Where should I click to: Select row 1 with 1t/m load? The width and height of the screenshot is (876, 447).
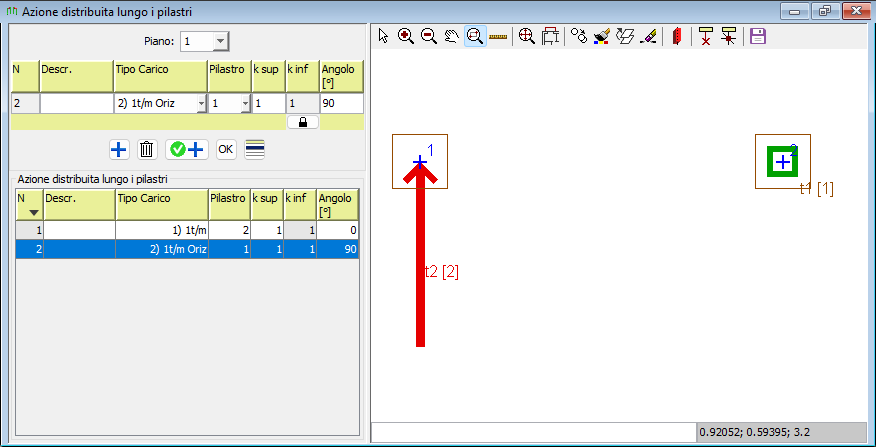[160, 231]
